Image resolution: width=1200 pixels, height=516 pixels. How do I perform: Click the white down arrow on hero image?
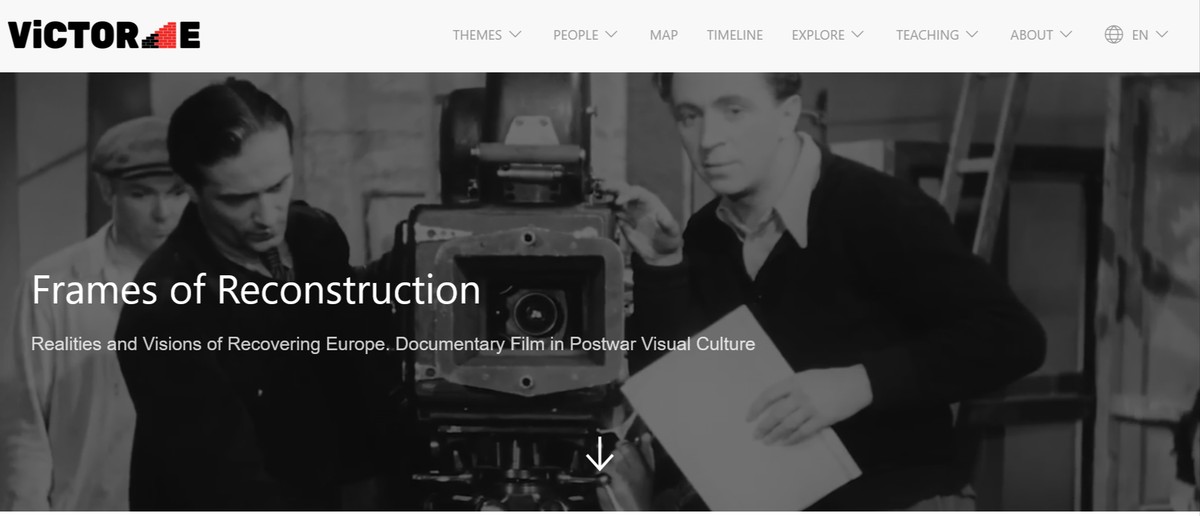[x=599, y=453]
